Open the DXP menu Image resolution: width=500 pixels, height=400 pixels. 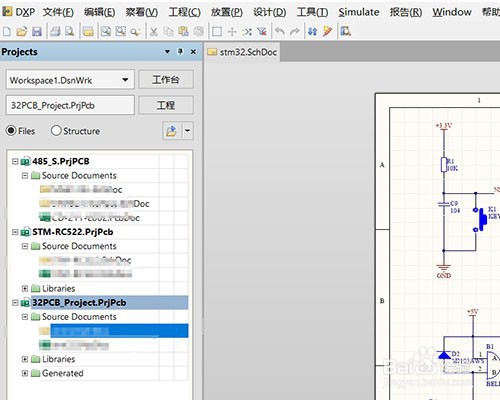coord(19,12)
